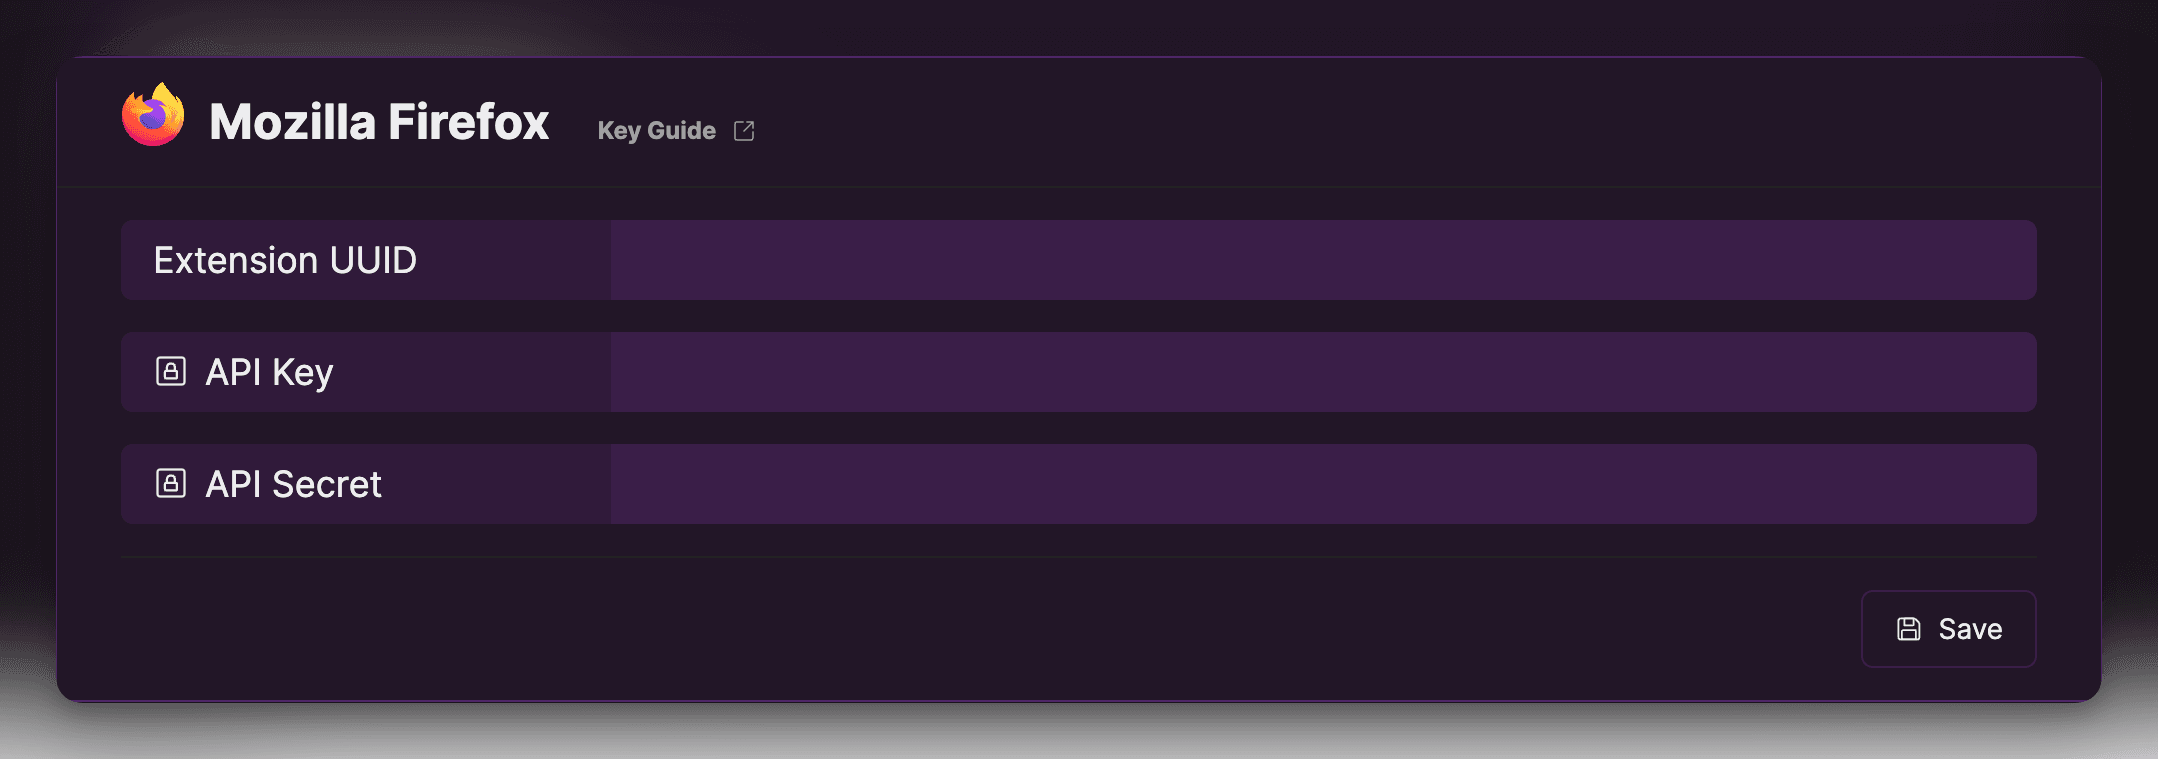The width and height of the screenshot is (2158, 759).
Task: Click the Mozilla Firefox heading
Action: tap(379, 122)
